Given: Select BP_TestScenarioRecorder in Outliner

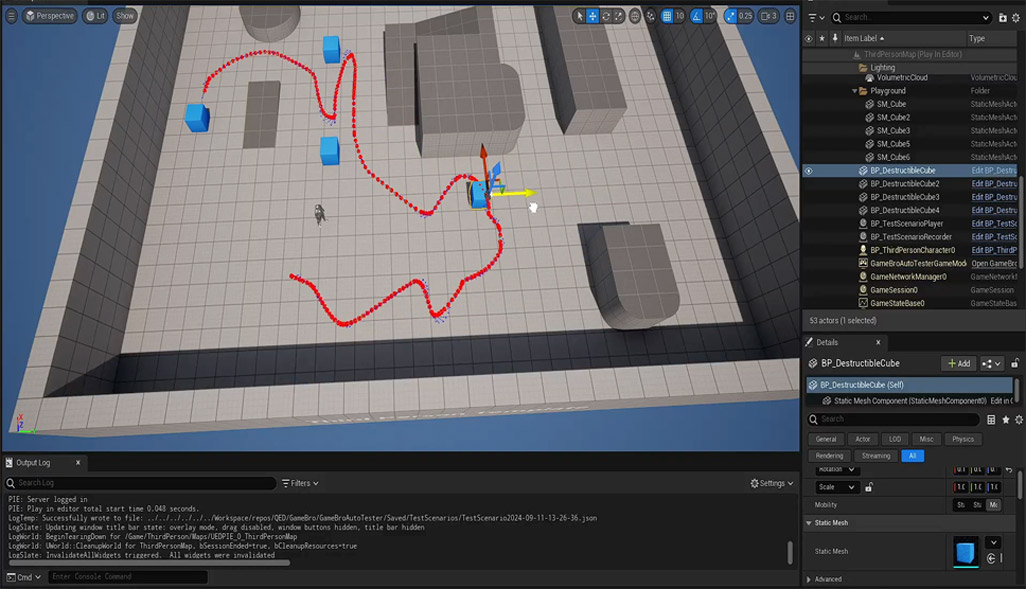Looking at the screenshot, I should (x=911, y=237).
